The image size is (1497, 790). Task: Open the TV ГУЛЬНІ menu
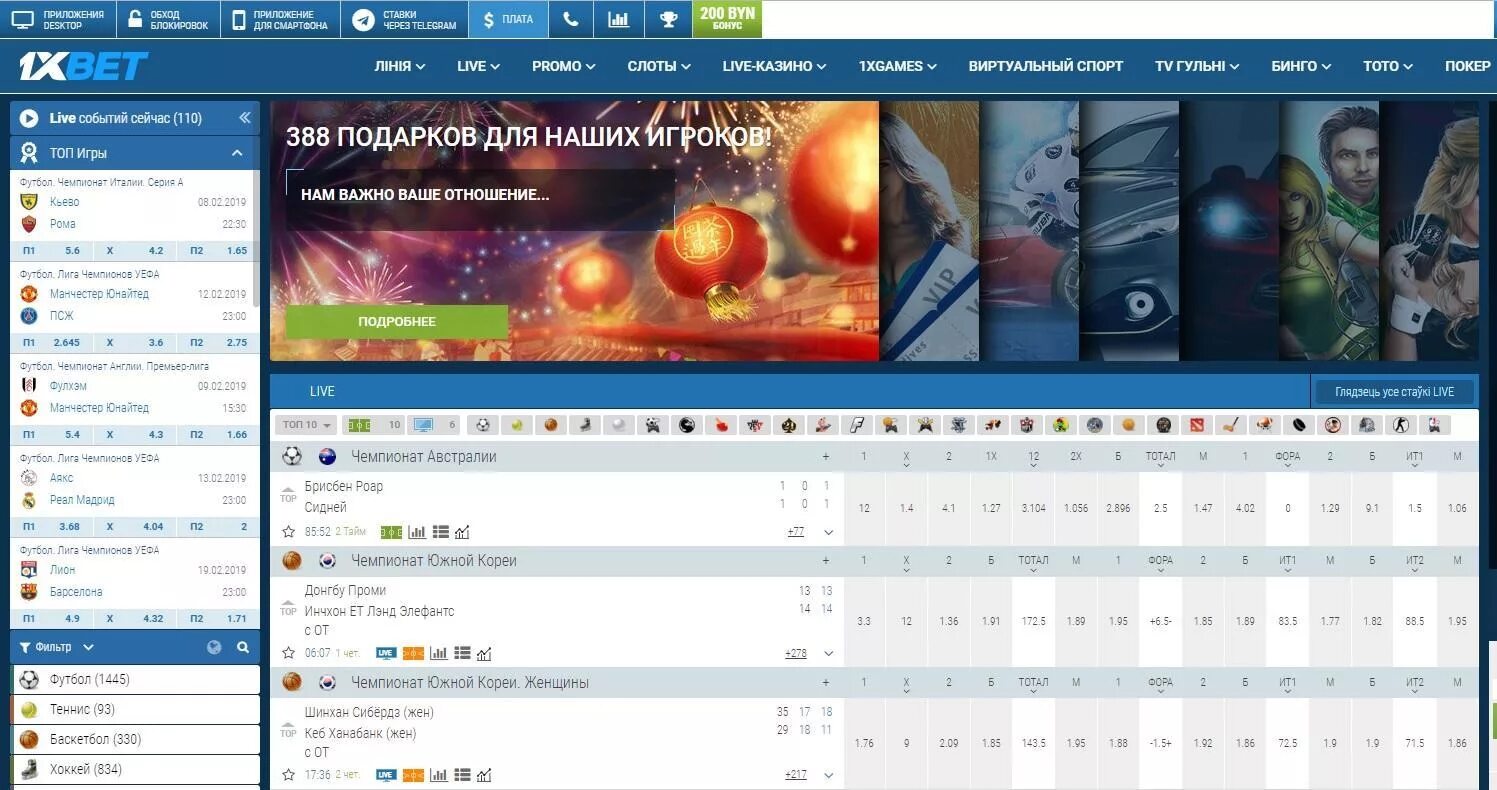[x=1197, y=66]
